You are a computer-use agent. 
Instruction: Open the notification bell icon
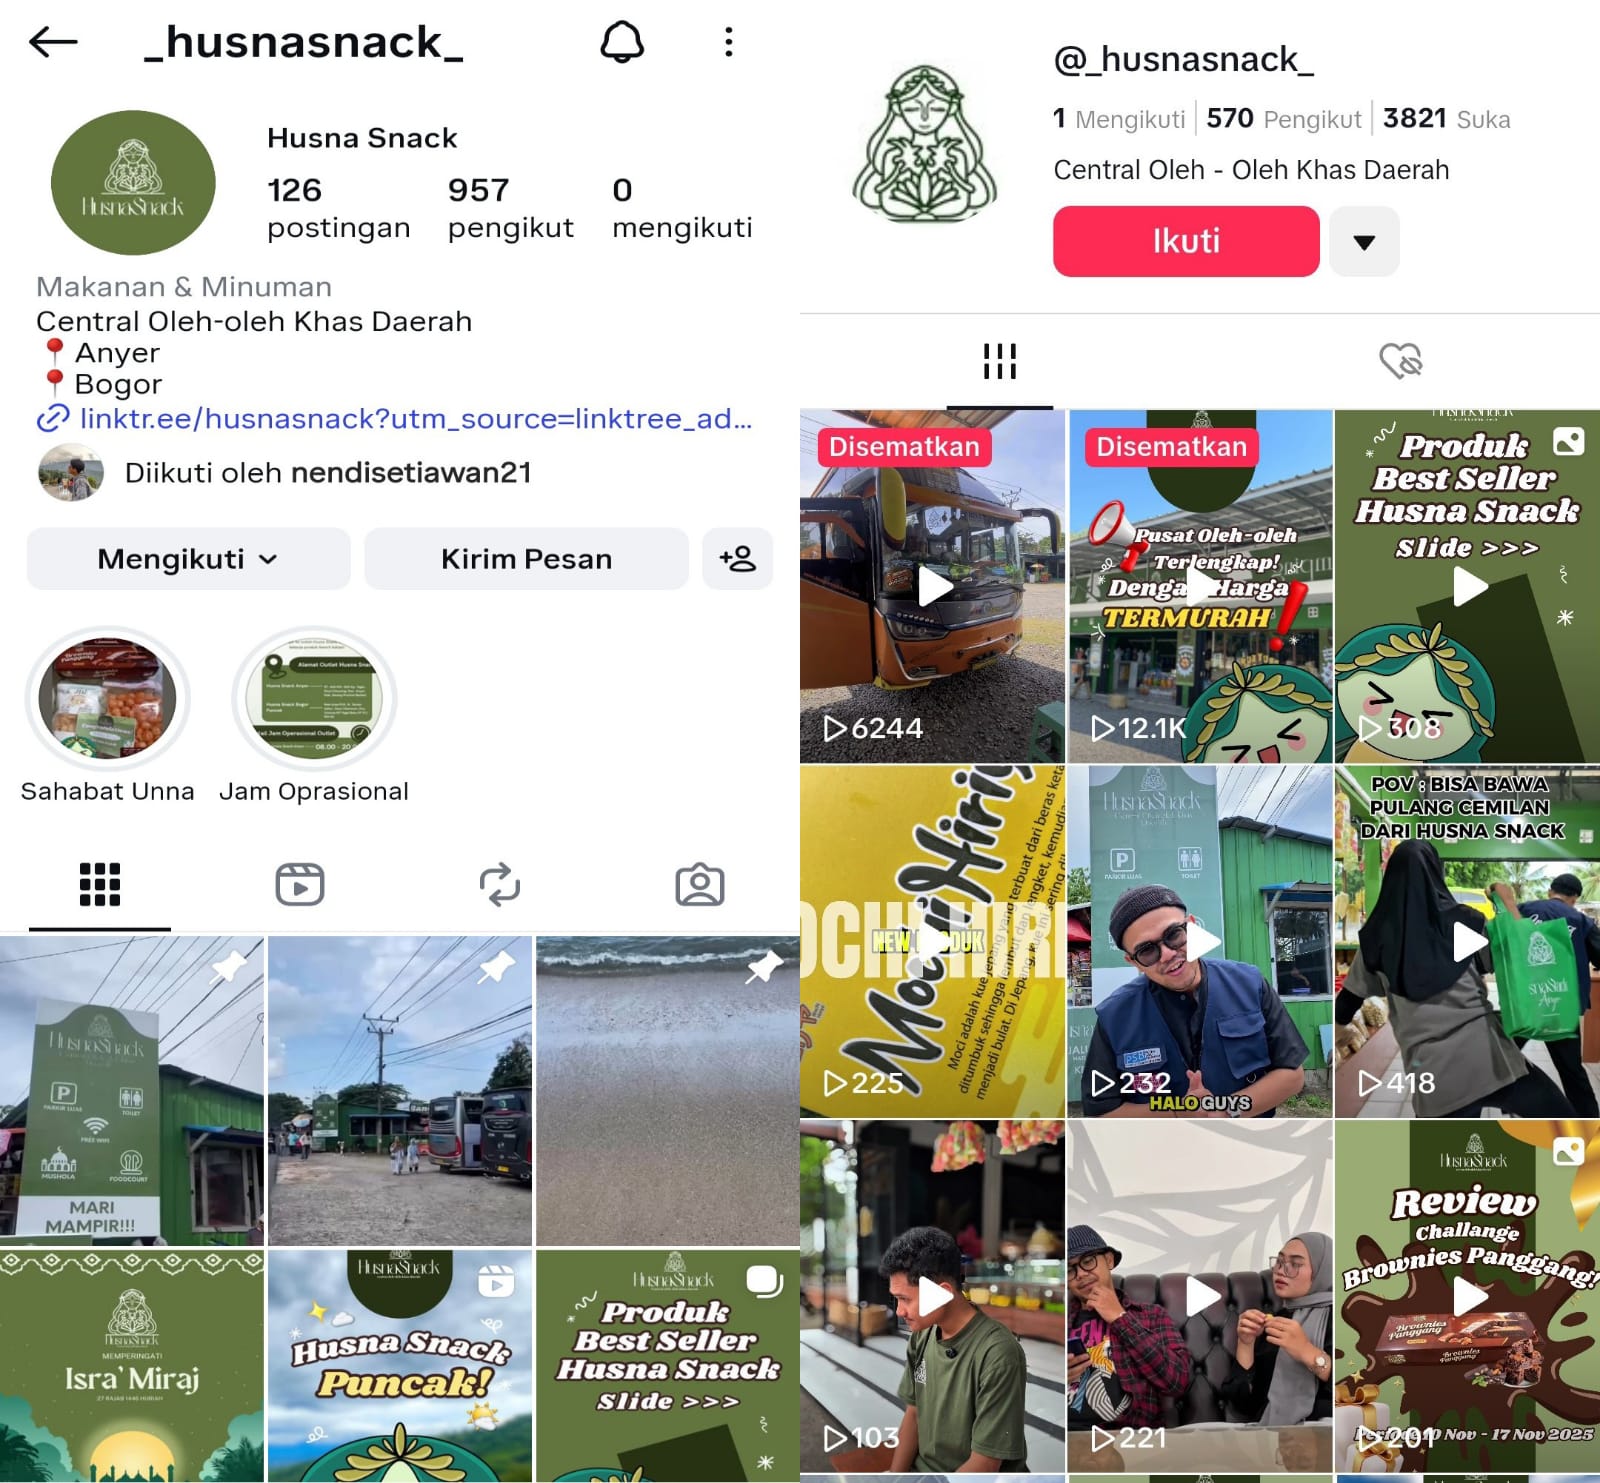(622, 42)
